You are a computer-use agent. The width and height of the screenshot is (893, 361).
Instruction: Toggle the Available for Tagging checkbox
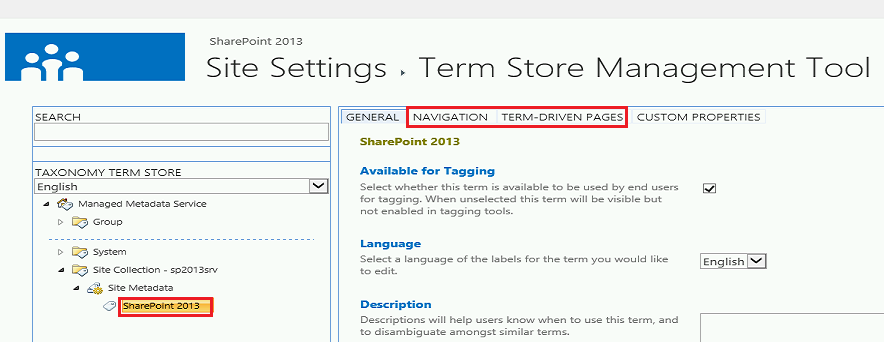point(710,188)
